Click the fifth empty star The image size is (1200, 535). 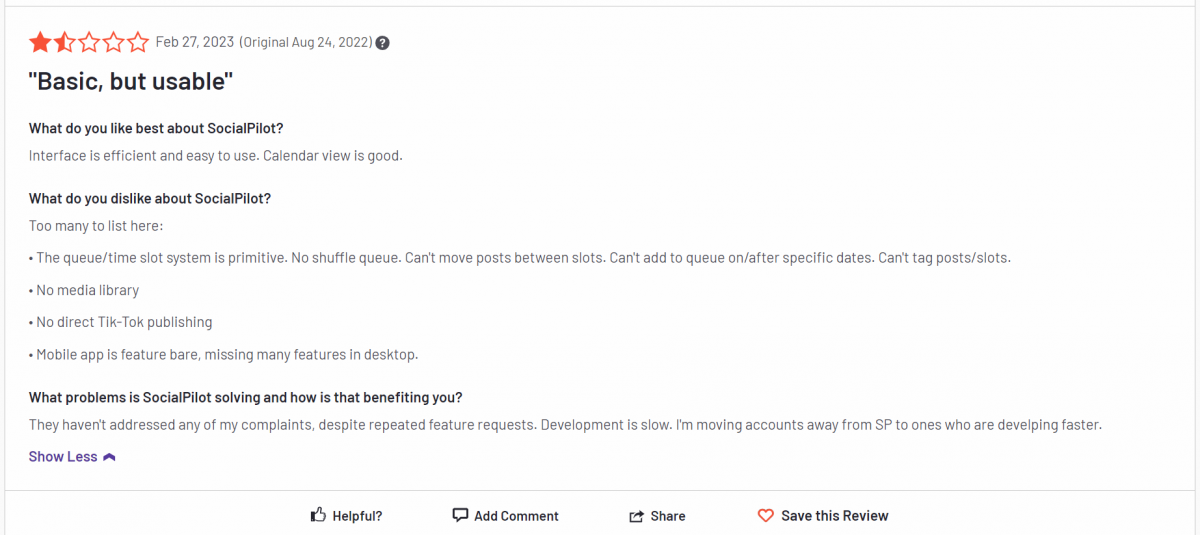coord(137,42)
